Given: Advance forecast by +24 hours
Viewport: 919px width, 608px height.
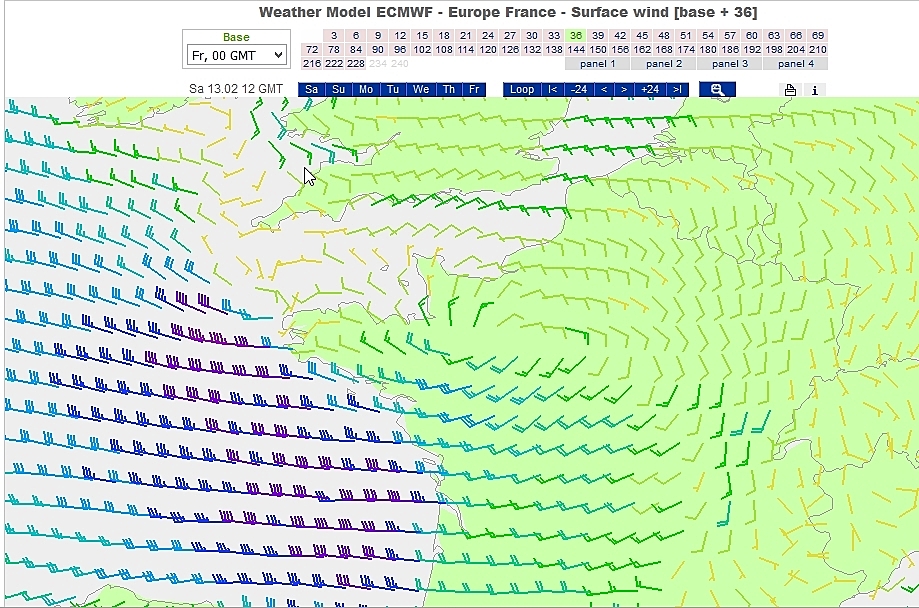Looking at the screenshot, I should click(650, 89).
